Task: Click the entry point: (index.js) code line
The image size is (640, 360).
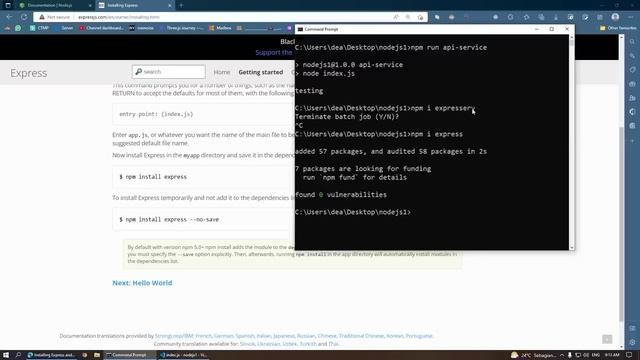Action: [156, 114]
